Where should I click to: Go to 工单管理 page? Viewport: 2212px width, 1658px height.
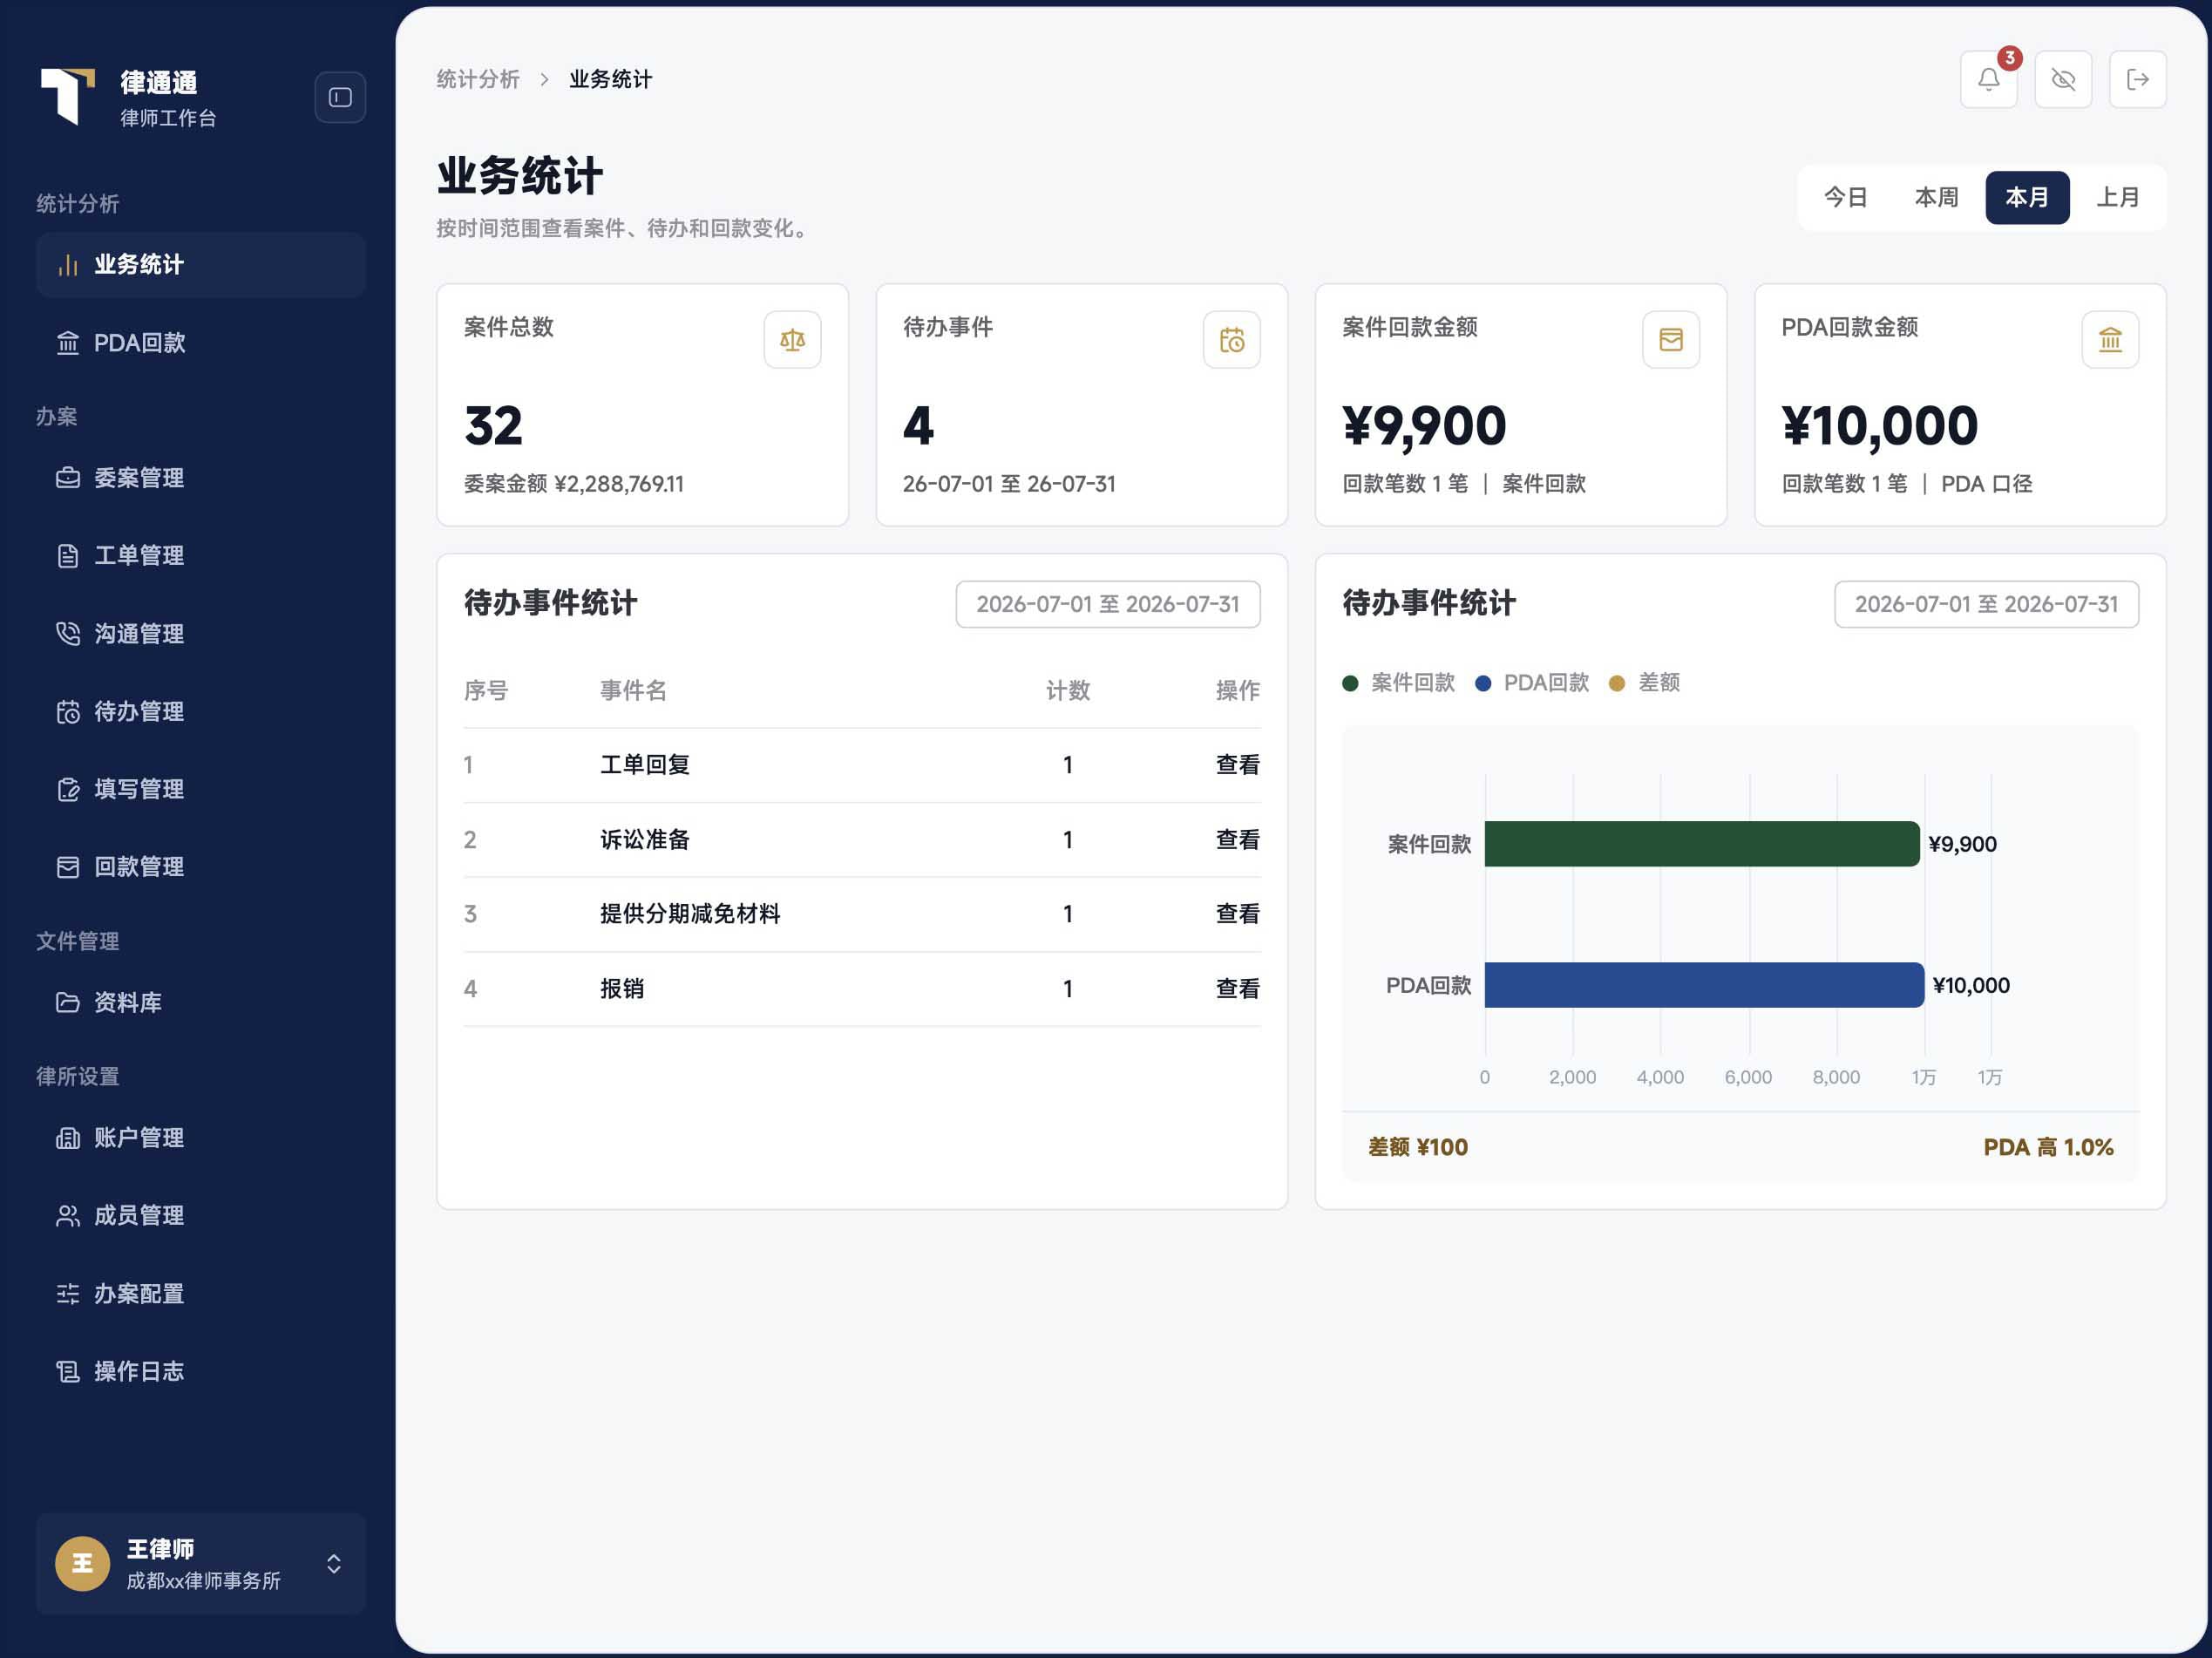point(201,556)
